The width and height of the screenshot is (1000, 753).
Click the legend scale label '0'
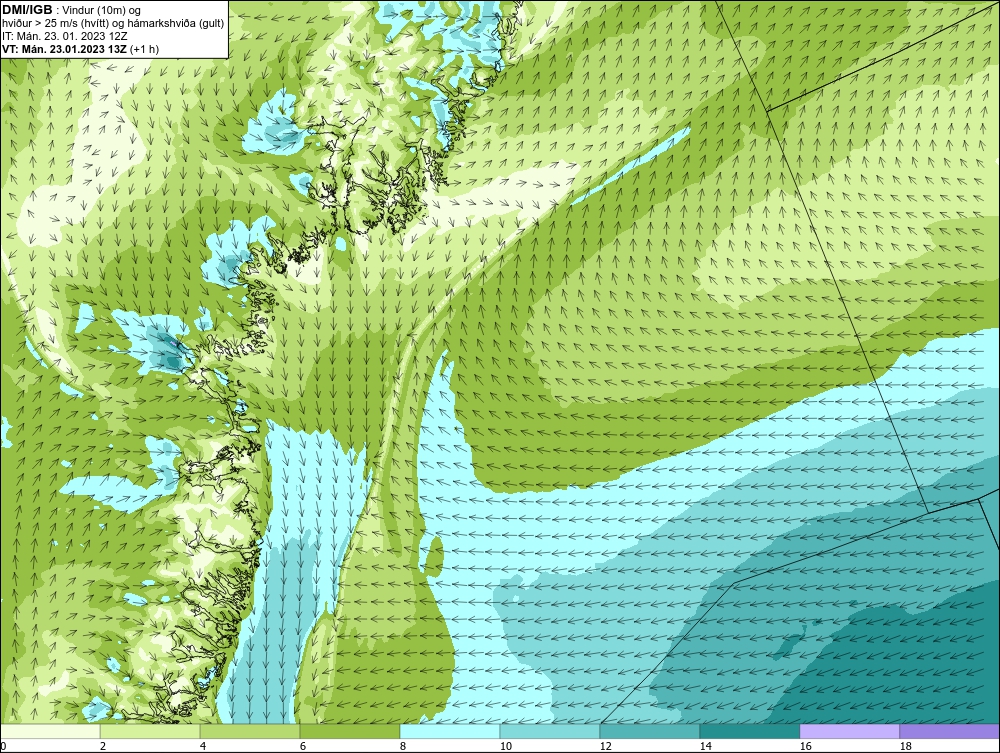(x=3, y=746)
